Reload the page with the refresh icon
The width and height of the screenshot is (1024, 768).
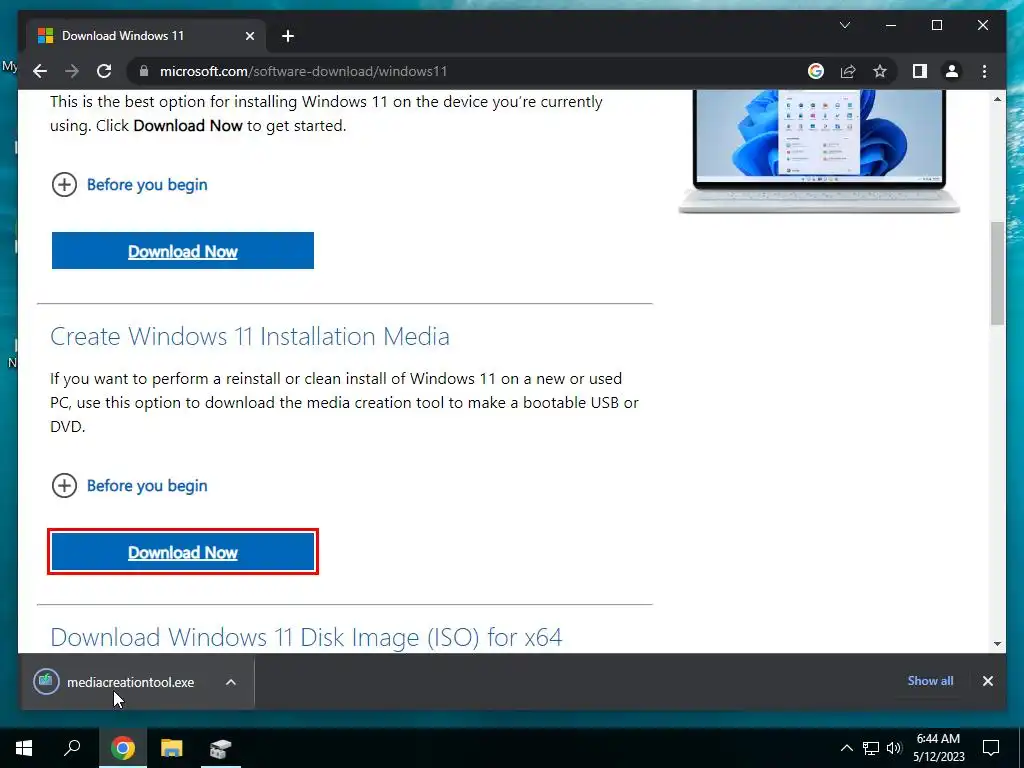click(x=104, y=71)
